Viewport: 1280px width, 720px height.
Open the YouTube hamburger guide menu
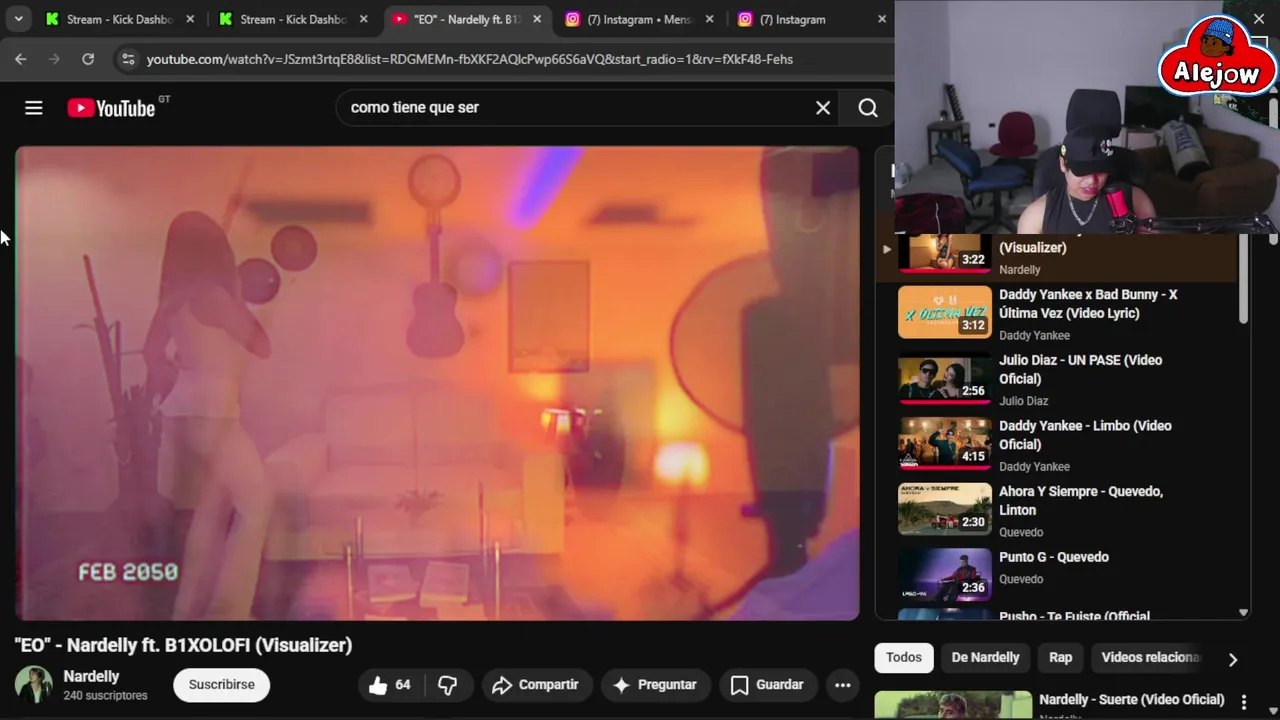pos(34,108)
